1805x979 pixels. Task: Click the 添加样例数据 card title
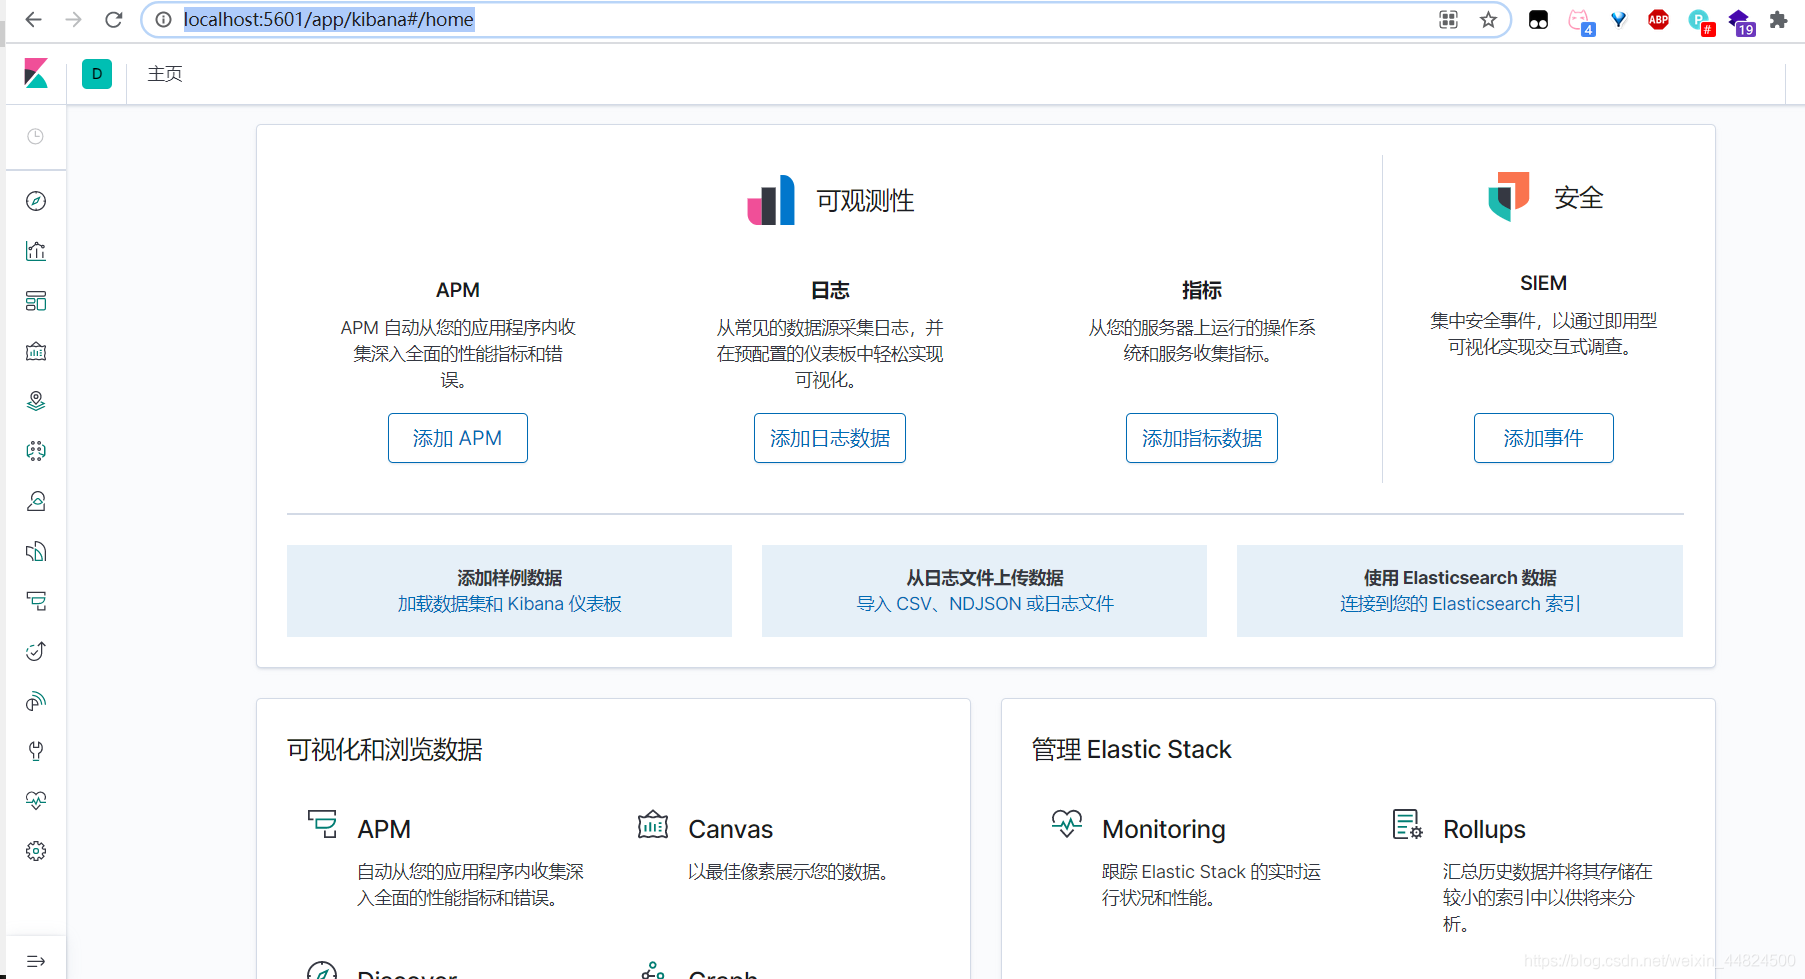coord(510,578)
